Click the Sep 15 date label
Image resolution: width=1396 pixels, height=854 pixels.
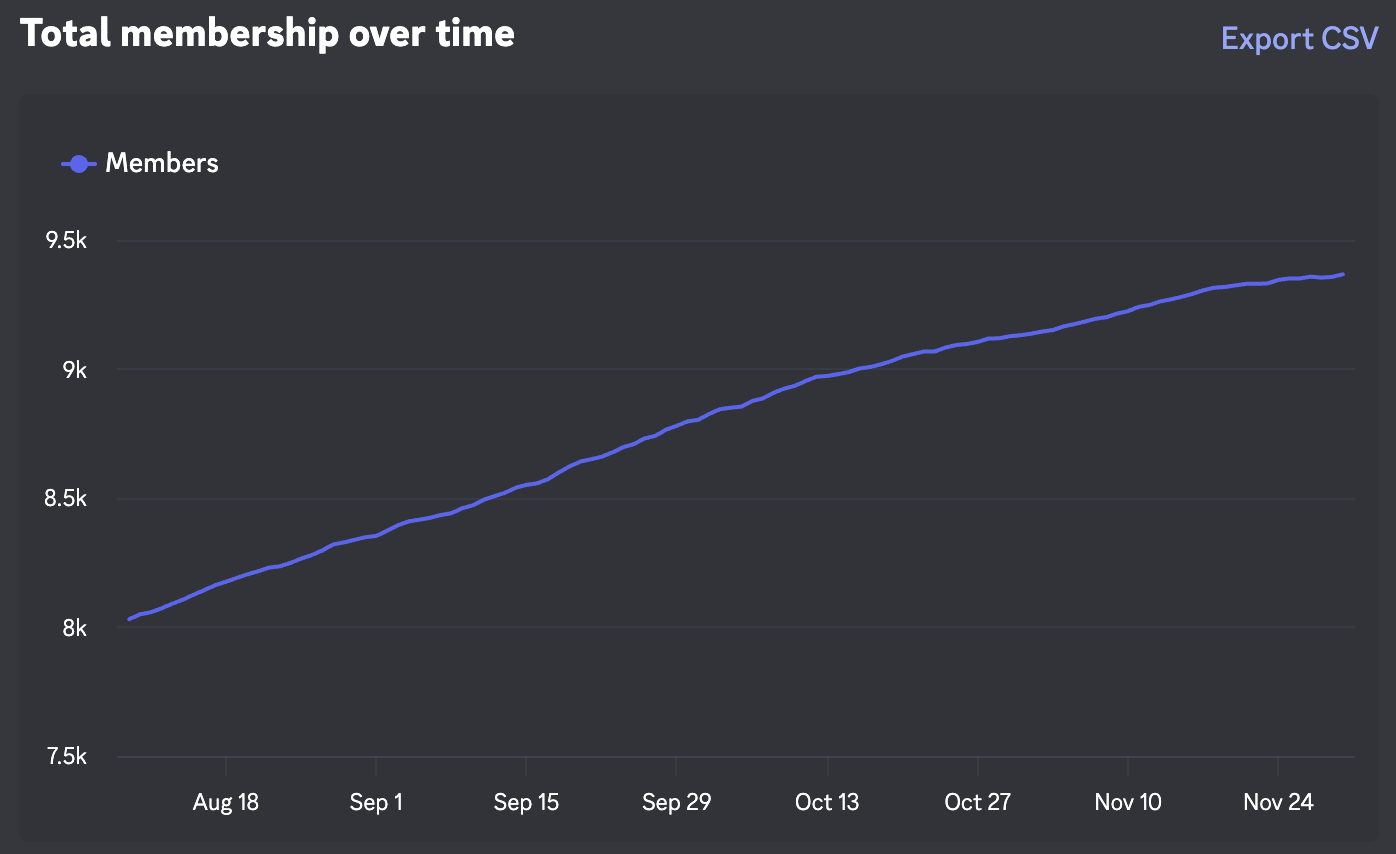click(526, 802)
